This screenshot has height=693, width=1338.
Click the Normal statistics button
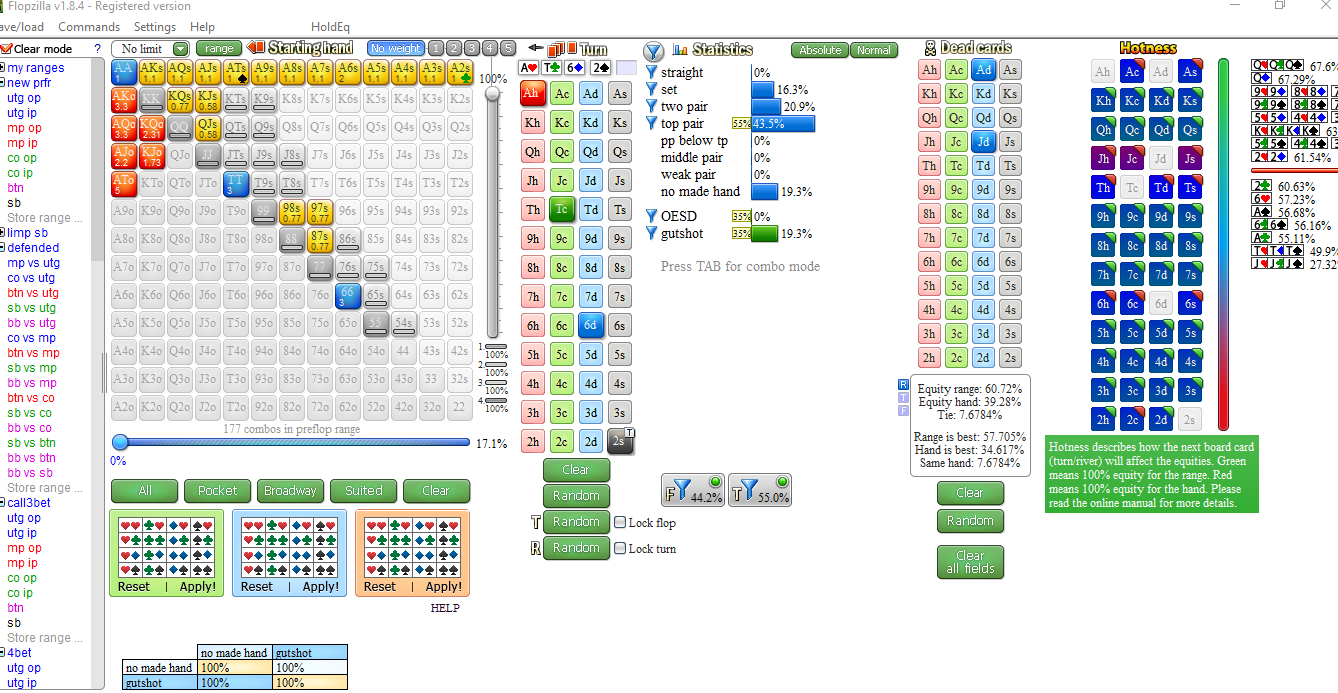click(873, 50)
